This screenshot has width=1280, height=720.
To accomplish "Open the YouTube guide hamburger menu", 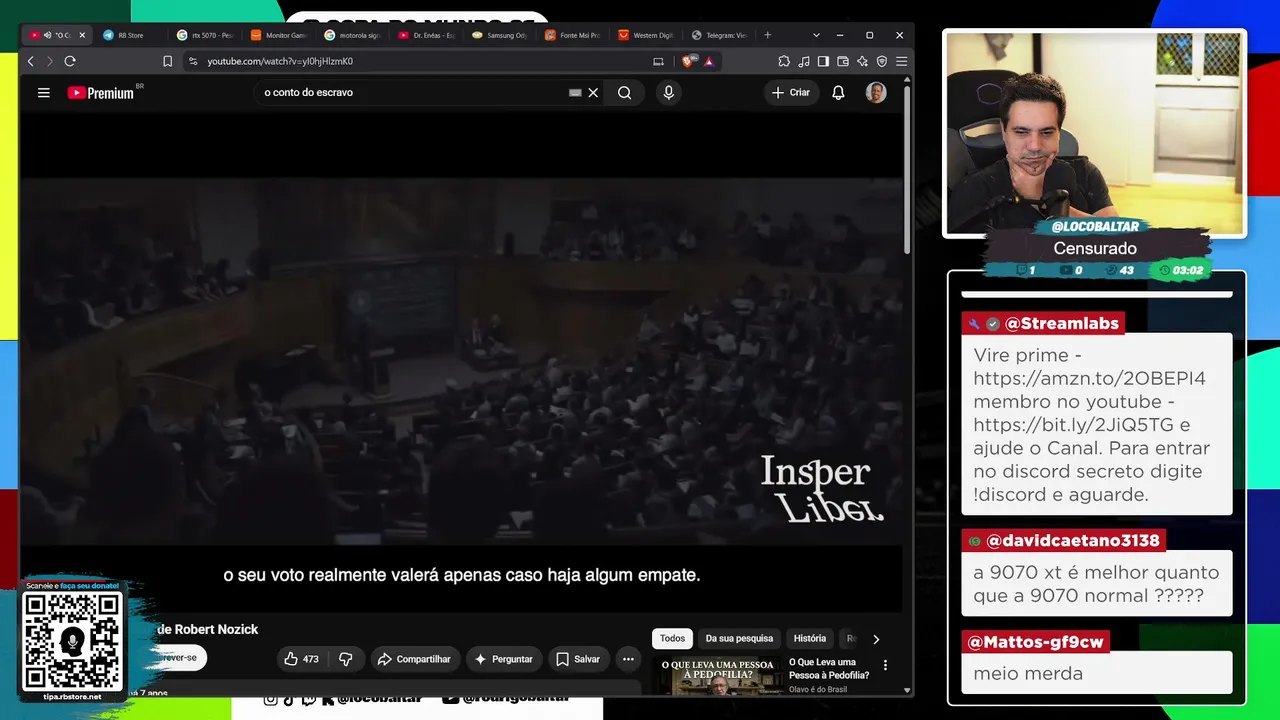I will click(x=44, y=93).
